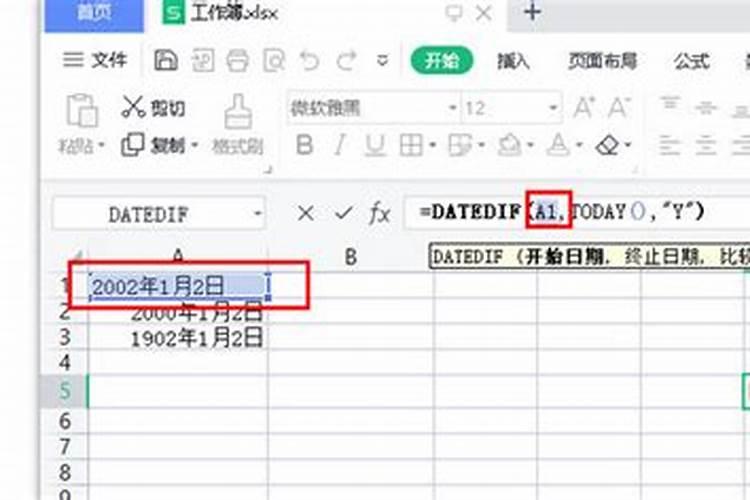Open the 文件 menu
750x500 pixels.
tap(95, 60)
